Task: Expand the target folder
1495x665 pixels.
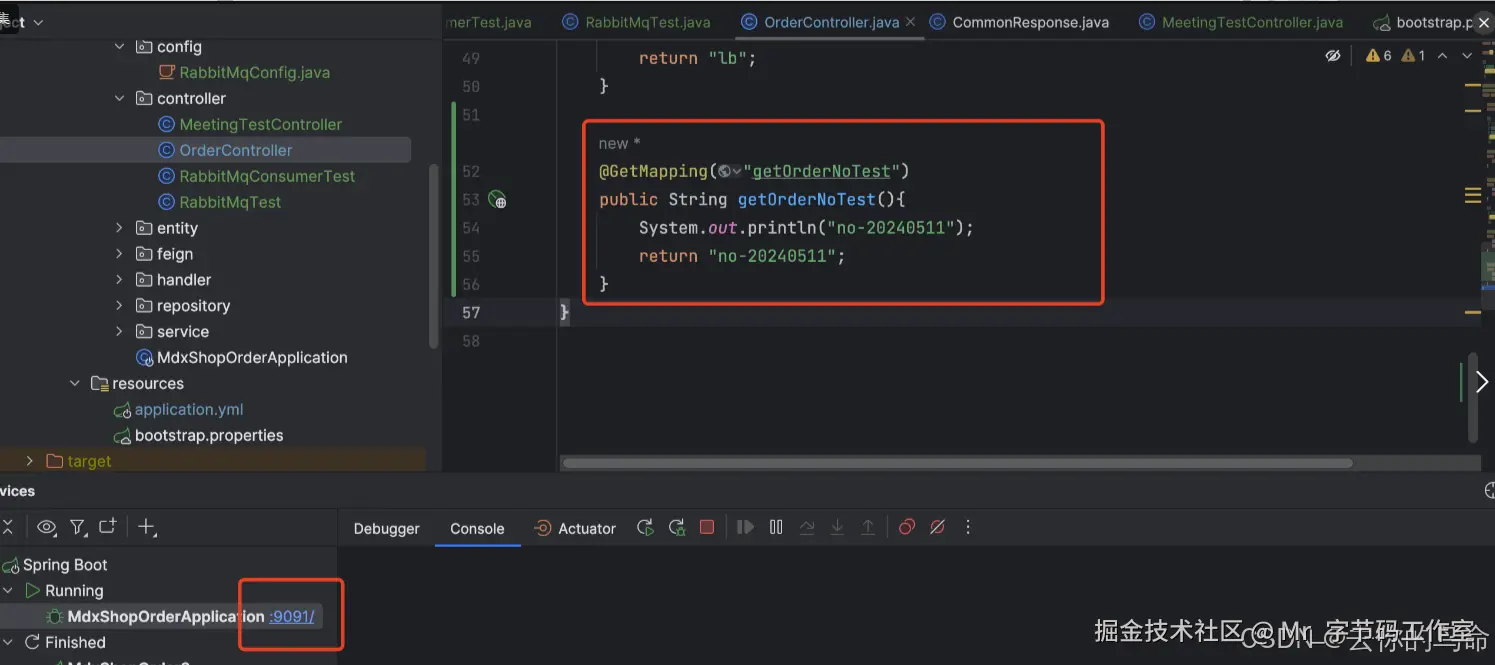Action: point(29,461)
